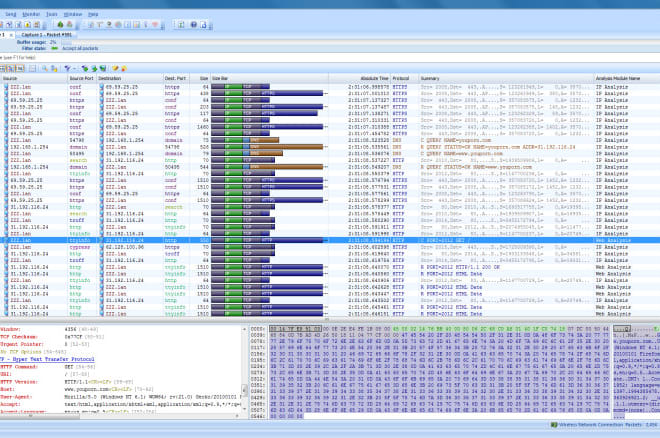The image size is (660, 438).
Task: Click the magnifier find icon in packet toolbar
Action: (x=45, y=69)
